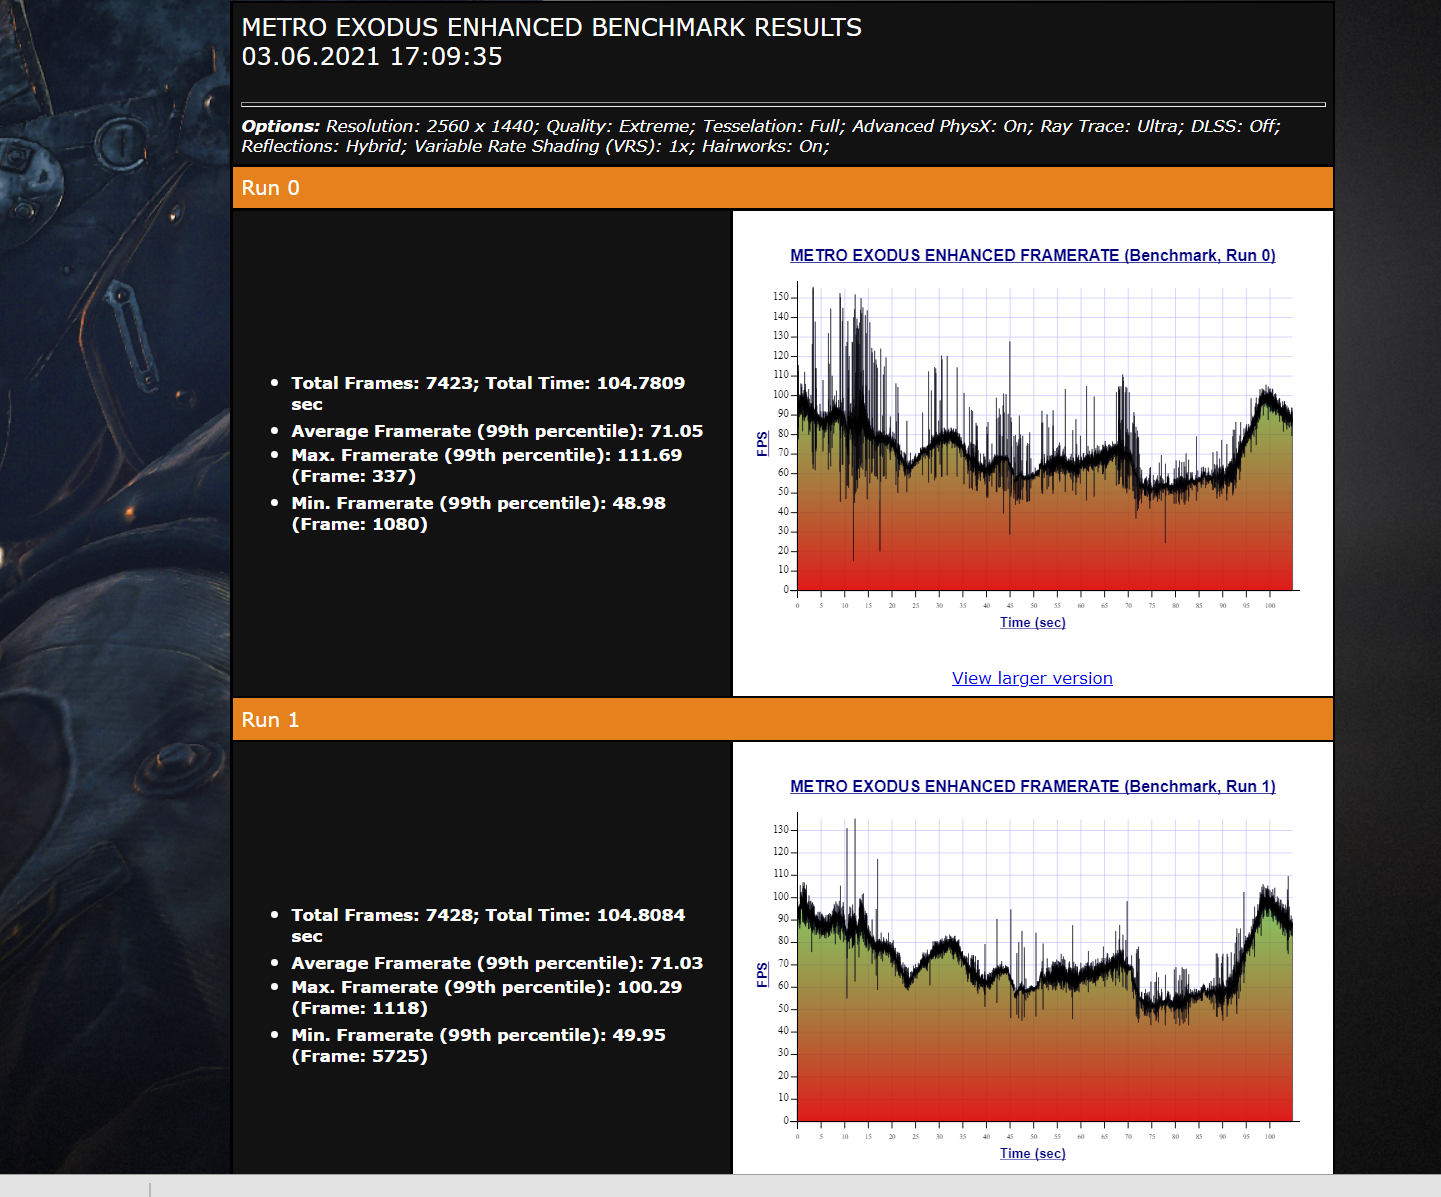Click the 'DLSS: Off' option text
This screenshot has height=1197, width=1441.
[1235, 126]
